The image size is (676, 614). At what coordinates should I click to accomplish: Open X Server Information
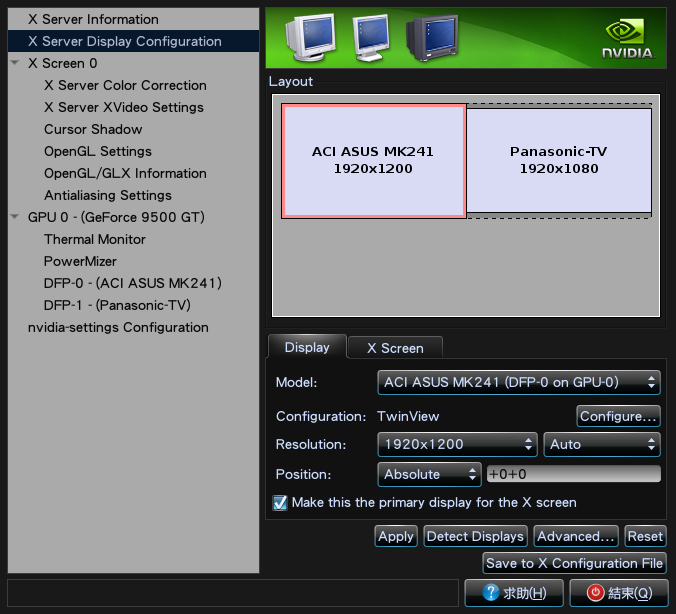click(133, 19)
